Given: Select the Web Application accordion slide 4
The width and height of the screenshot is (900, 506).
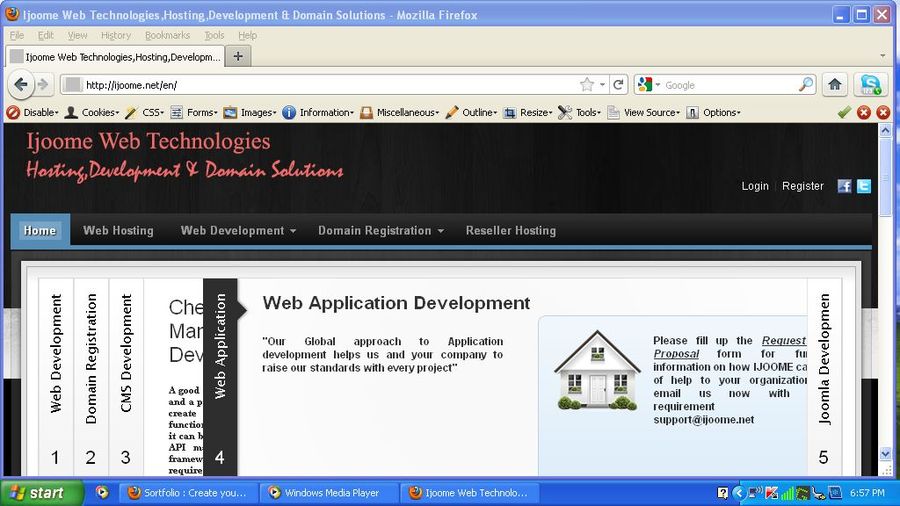Looking at the screenshot, I should (220, 377).
